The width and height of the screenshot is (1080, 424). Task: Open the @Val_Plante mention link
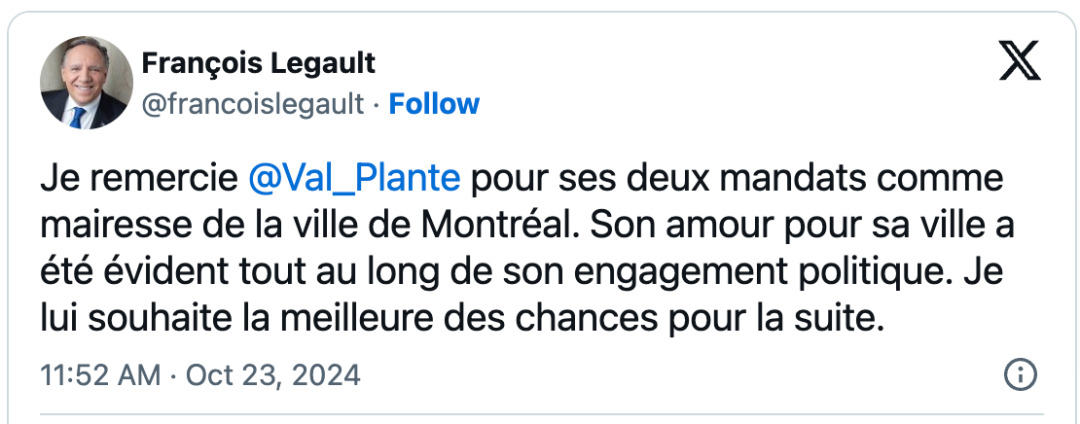353,178
